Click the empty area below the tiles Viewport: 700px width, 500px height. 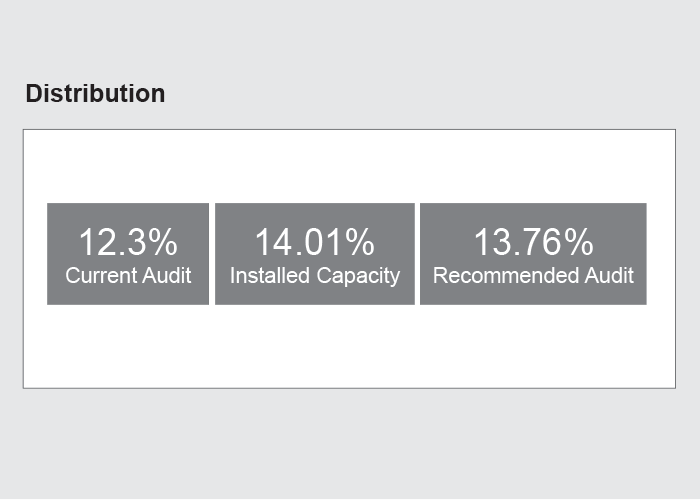tap(349, 346)
